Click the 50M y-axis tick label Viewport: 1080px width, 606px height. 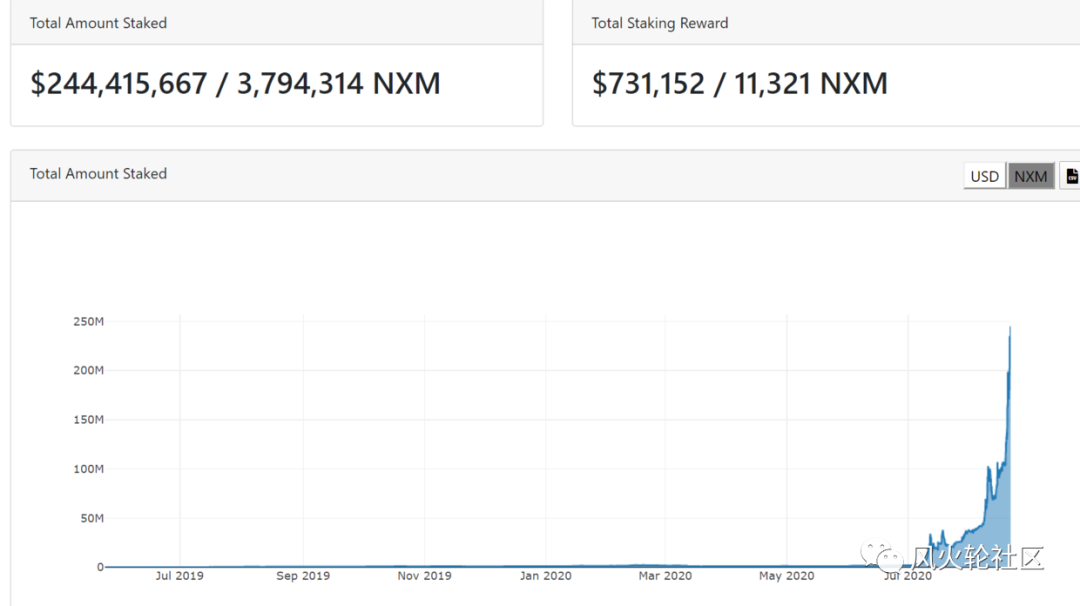91,518
